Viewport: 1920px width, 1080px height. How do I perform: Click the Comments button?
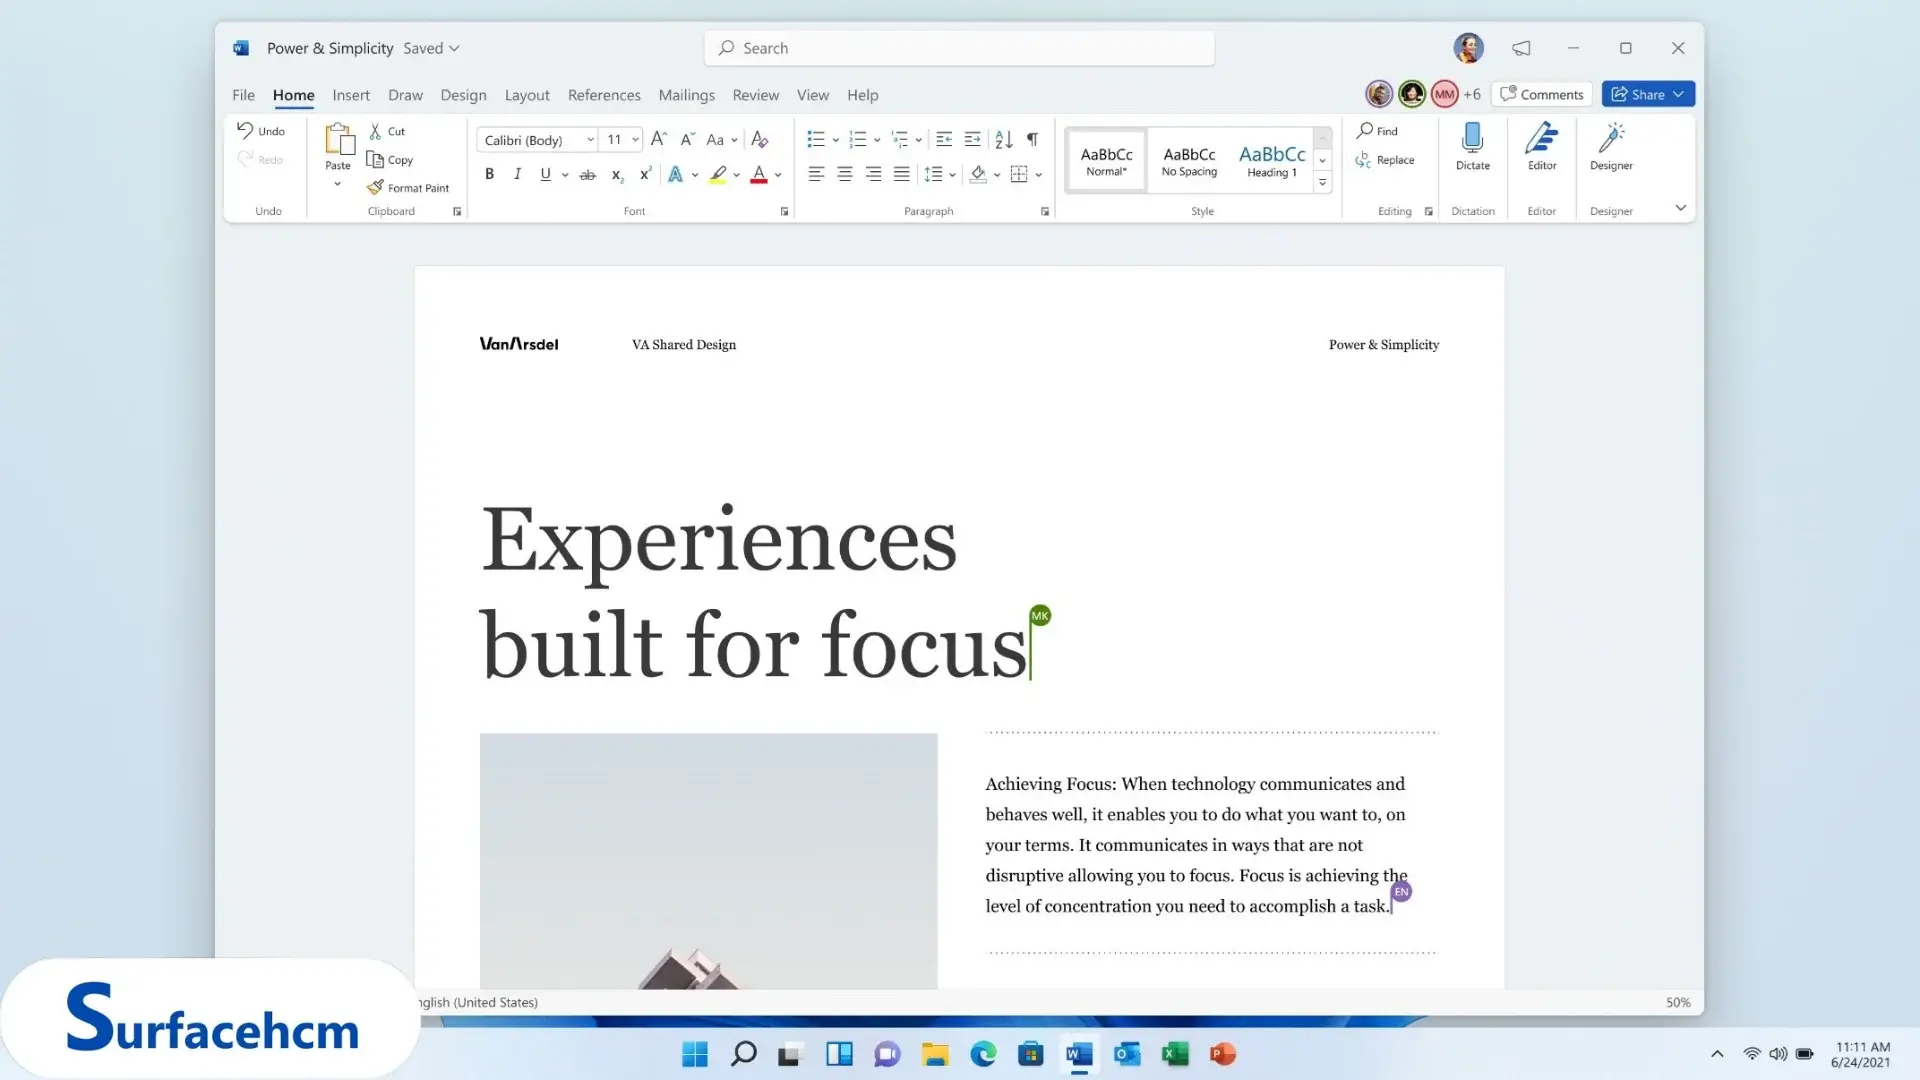(x=1541, y=94)
